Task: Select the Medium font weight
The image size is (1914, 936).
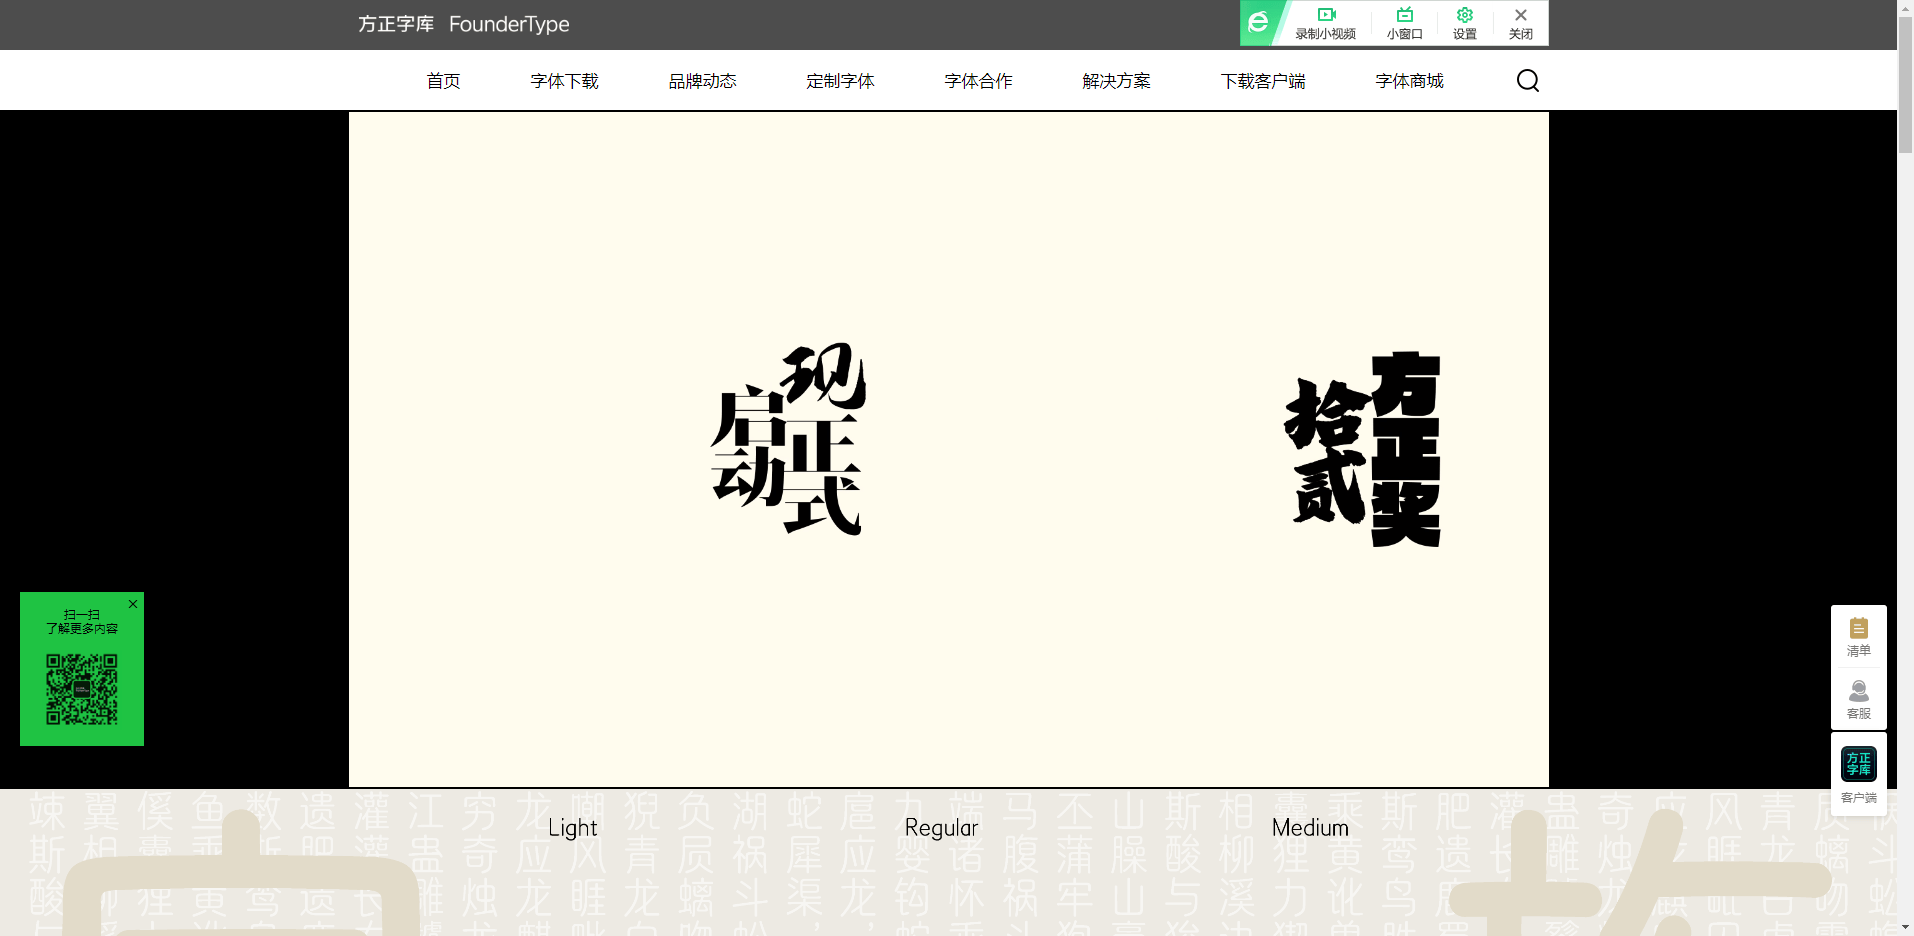Action: click(1310, 827)
